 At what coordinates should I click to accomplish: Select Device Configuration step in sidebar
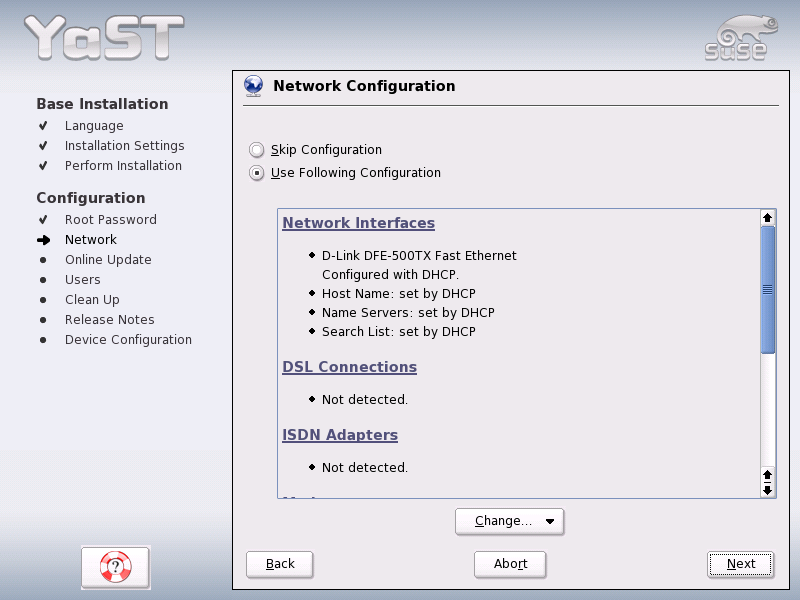click(128, 340)
